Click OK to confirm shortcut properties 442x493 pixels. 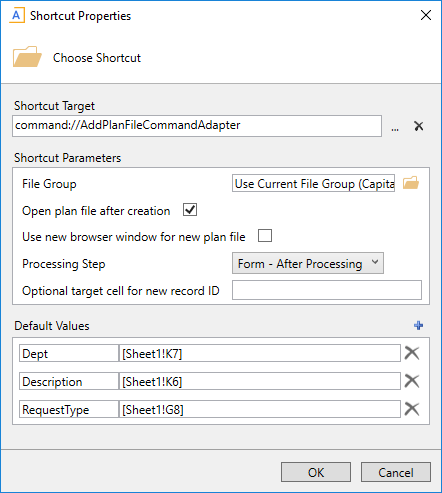pyautogui.click(x=316, y=472)
